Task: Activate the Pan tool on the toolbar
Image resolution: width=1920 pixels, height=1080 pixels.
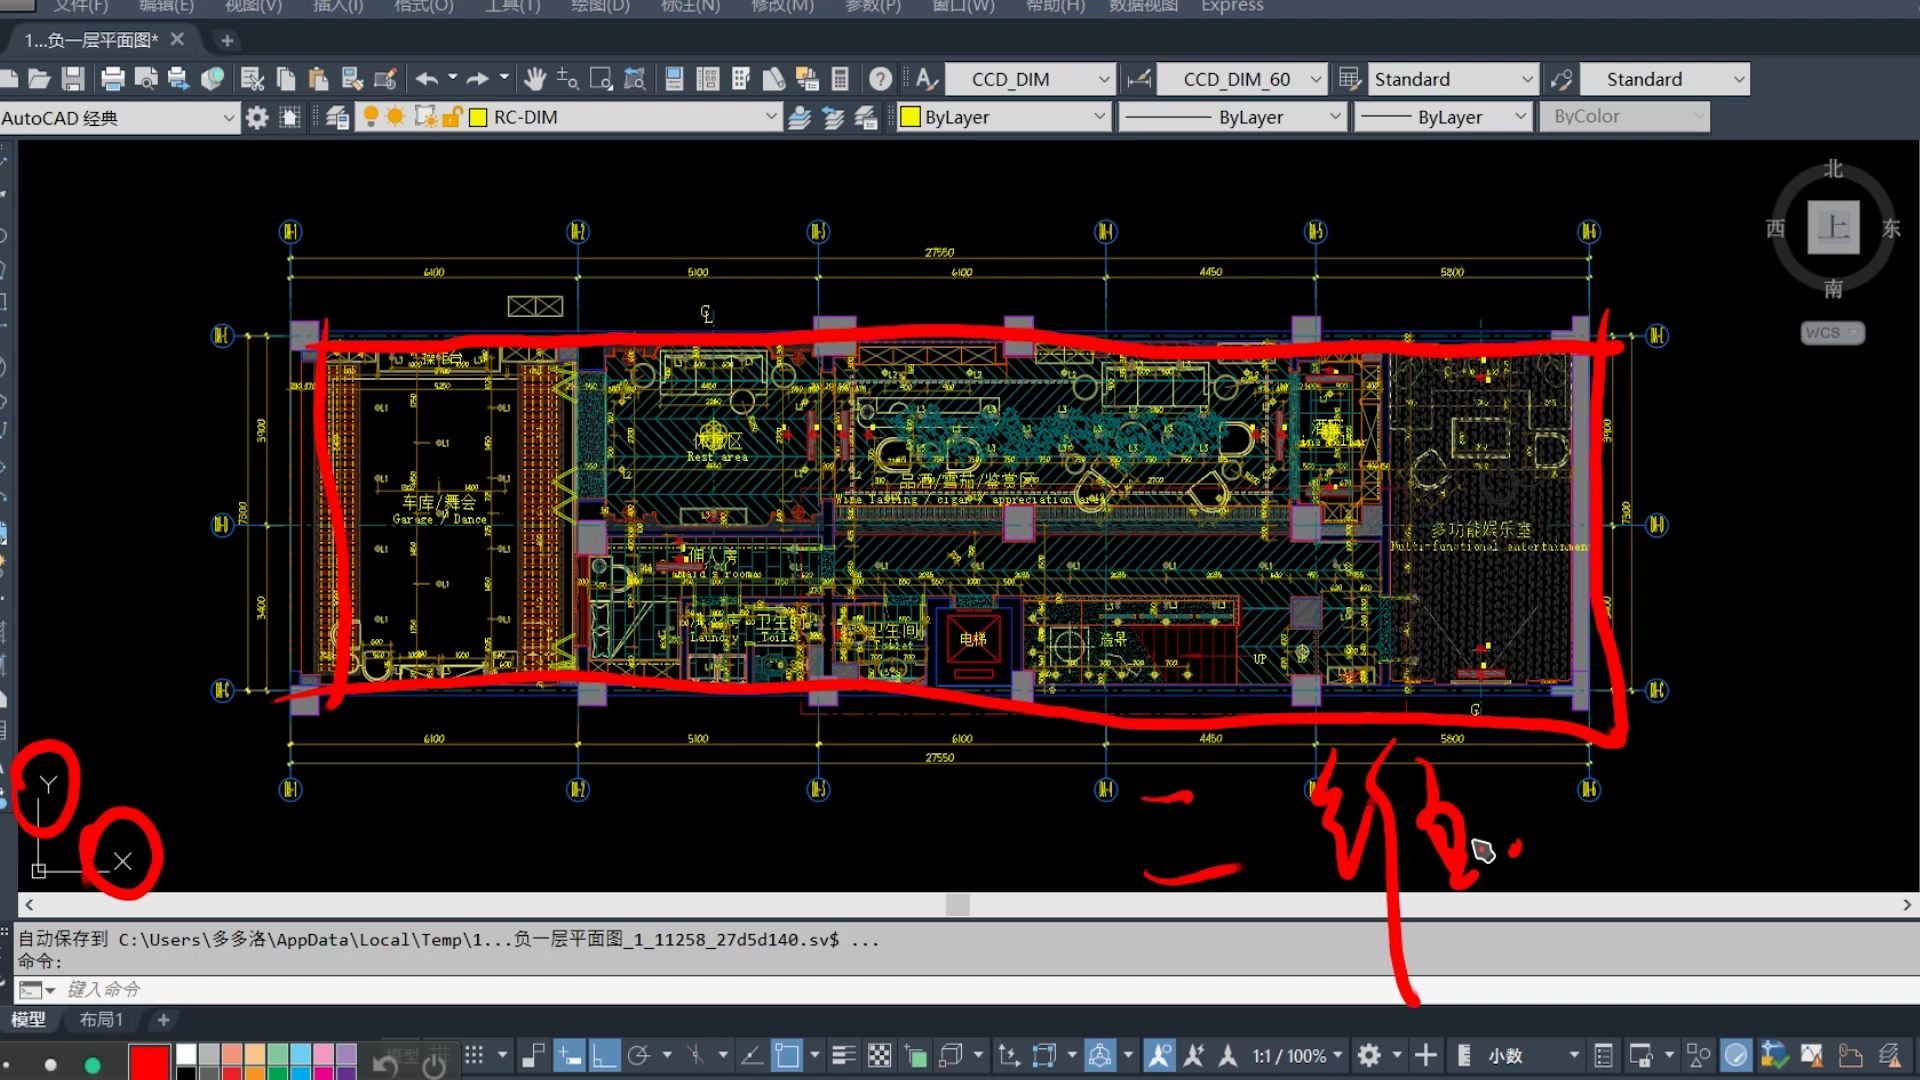Action: tap(535, 78)
